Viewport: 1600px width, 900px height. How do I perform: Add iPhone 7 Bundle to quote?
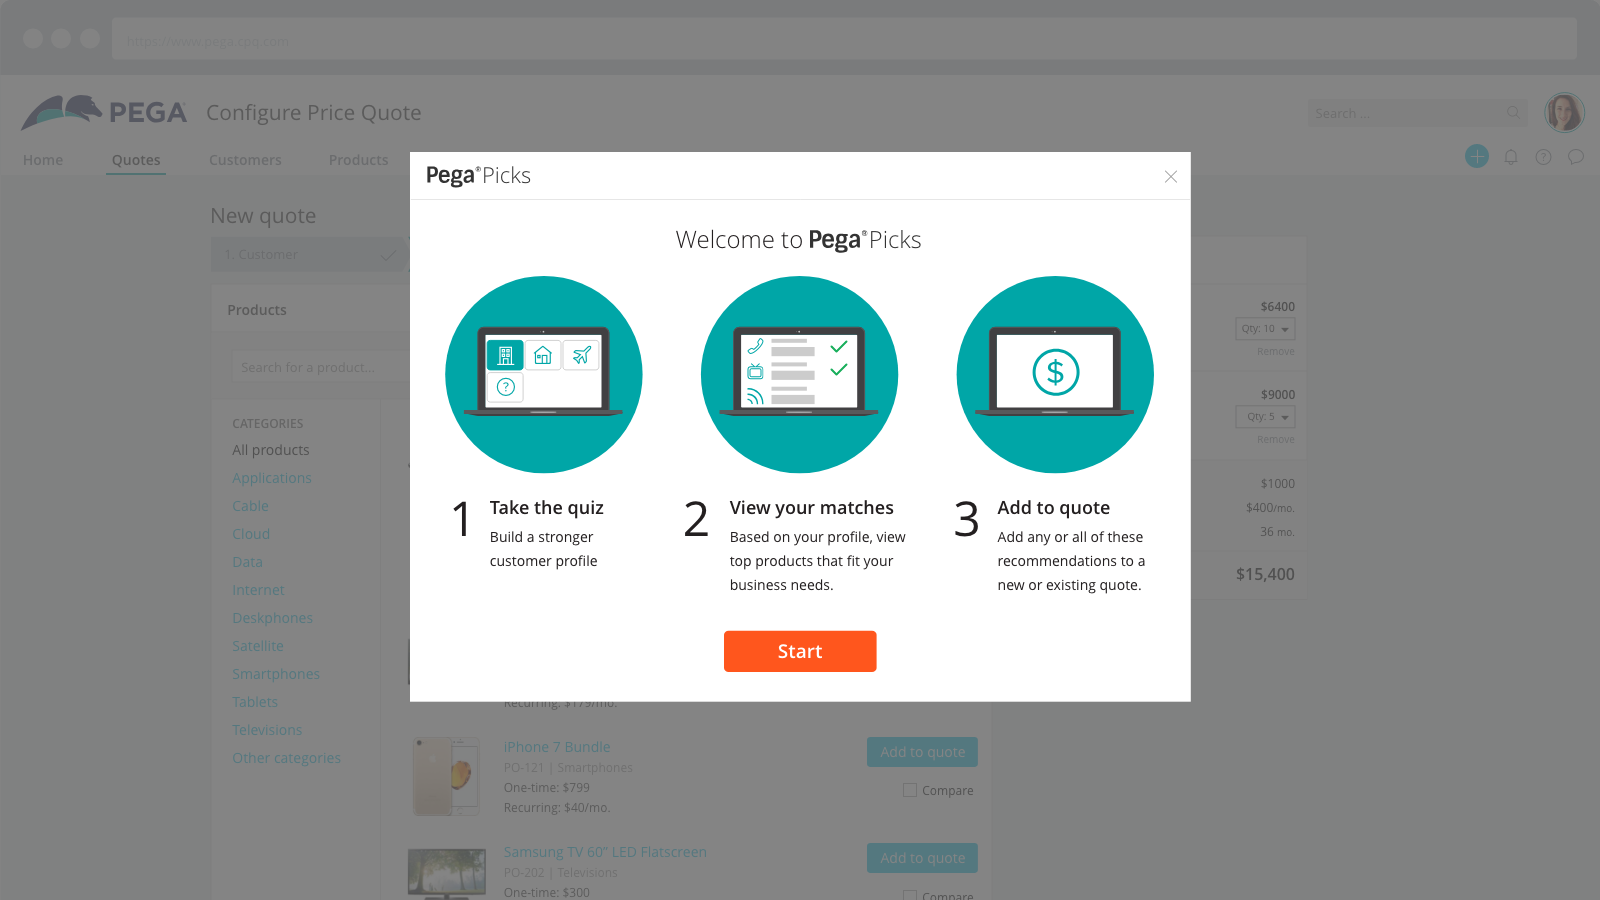922,752
